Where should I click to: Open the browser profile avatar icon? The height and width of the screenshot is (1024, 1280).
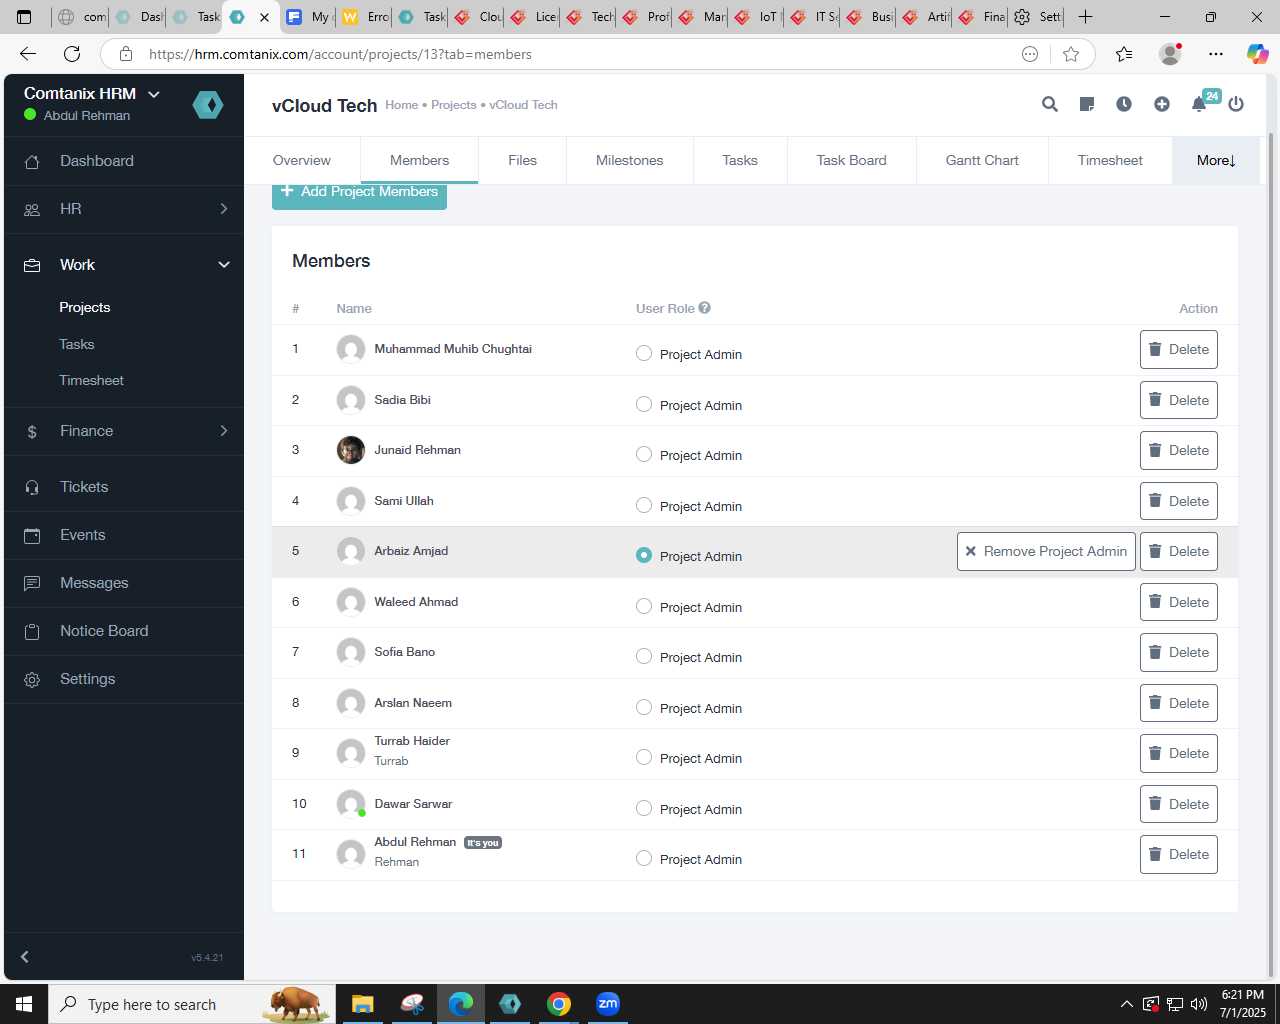click(1169, 54)
